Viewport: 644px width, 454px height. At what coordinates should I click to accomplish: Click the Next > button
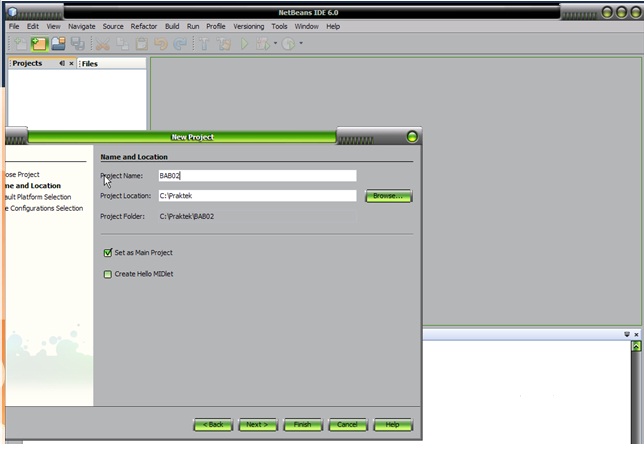[258, 424]
